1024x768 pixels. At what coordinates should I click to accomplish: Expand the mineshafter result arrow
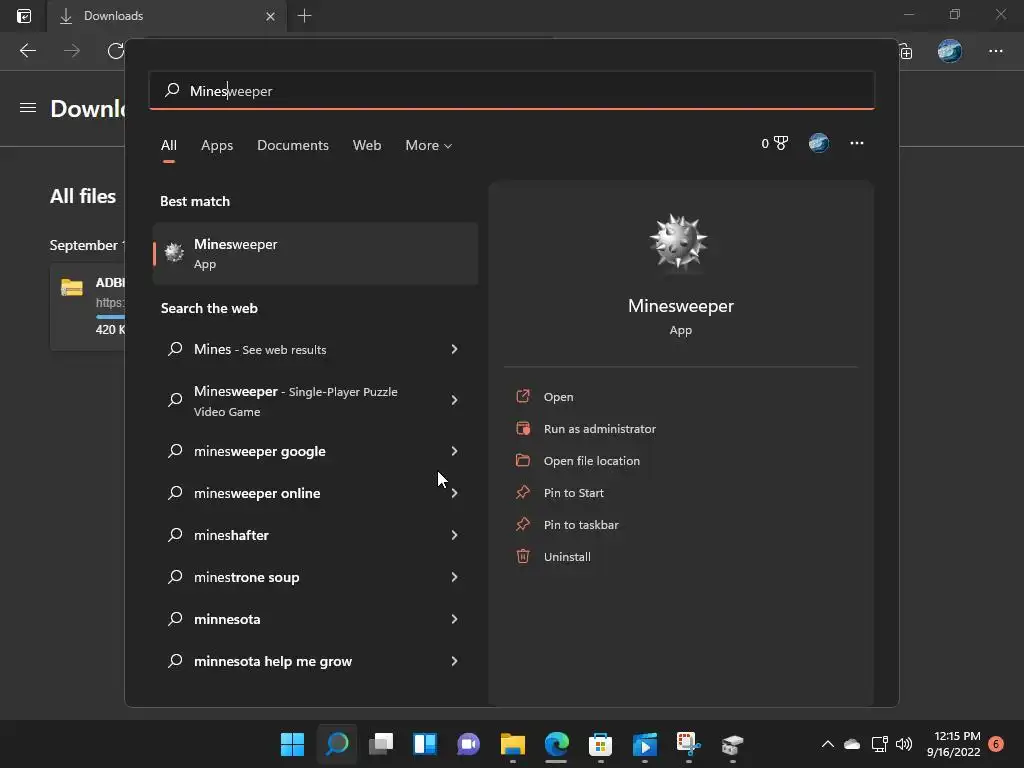tap(455, 535)
